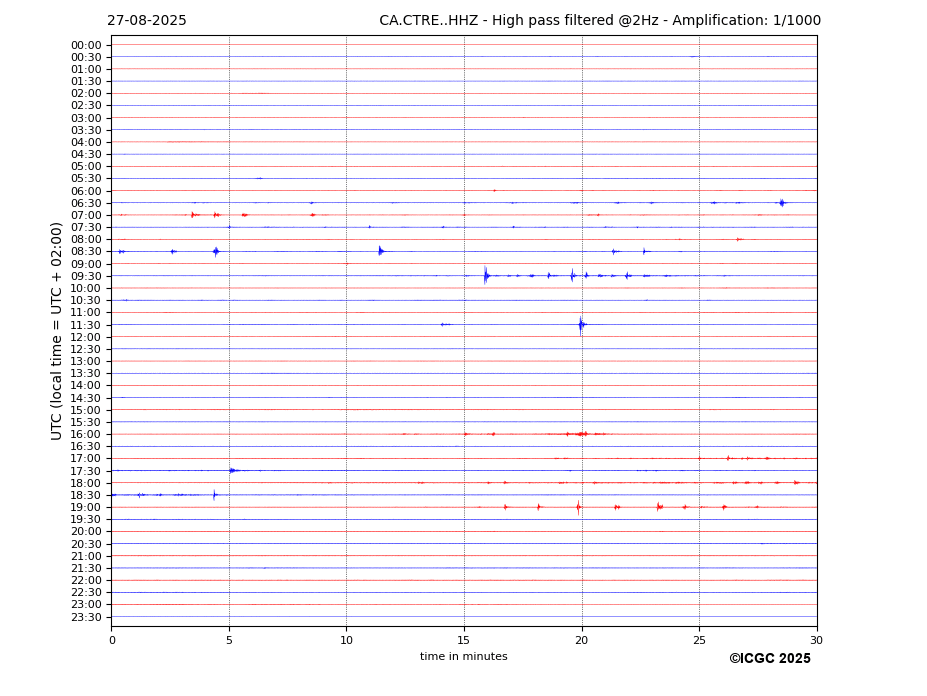Select the 05:30 time row label
The image size is (927, 696).
[x=86, y=179]
